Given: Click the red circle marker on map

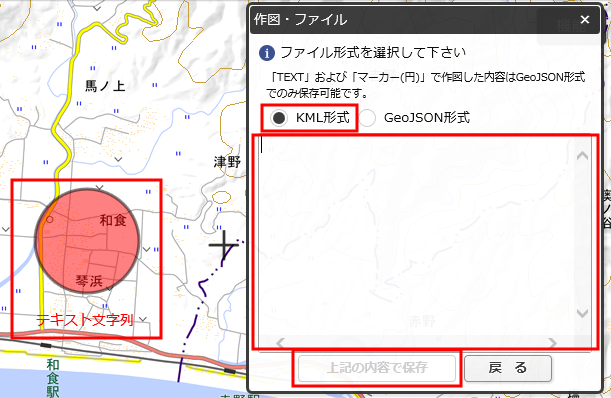Looking at the screenshot, I should point(87,241).
